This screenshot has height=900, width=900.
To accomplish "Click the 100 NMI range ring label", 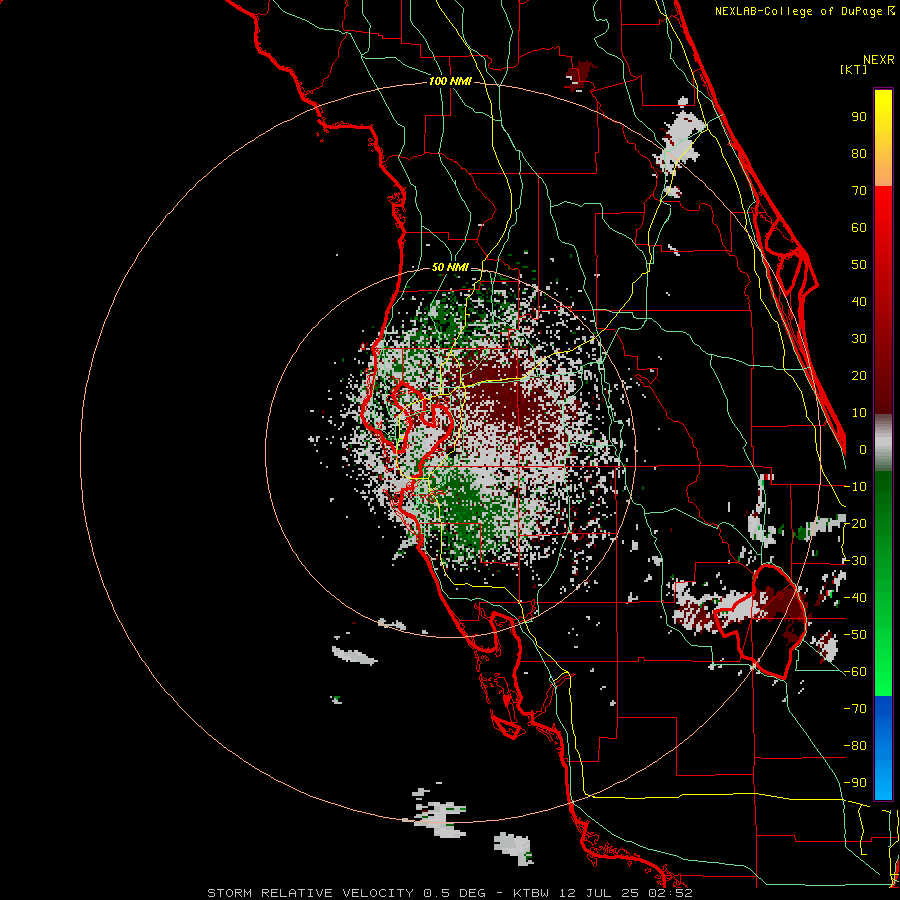I will (x=450, y=82).
